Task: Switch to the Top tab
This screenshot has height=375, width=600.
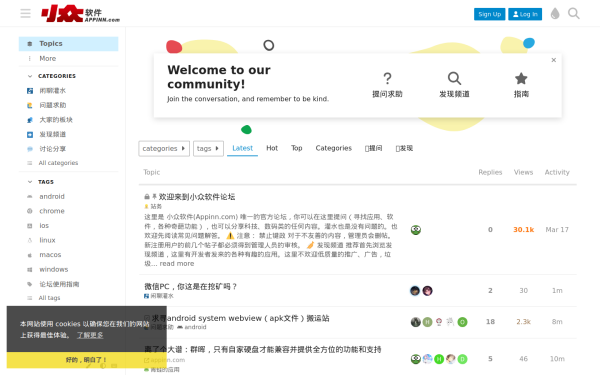Action: point(297,148)
